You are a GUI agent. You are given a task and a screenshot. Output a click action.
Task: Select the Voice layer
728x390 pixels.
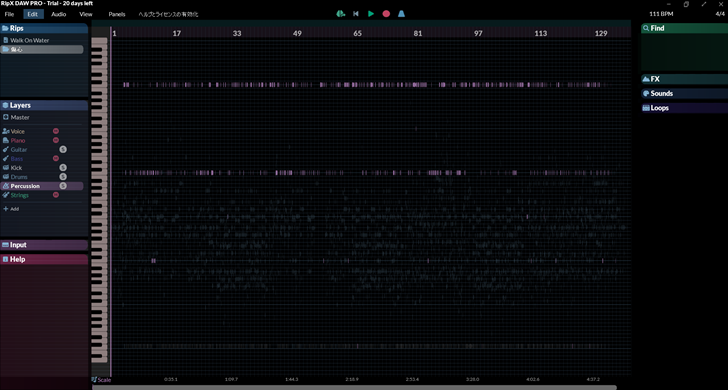coord(18,131)
